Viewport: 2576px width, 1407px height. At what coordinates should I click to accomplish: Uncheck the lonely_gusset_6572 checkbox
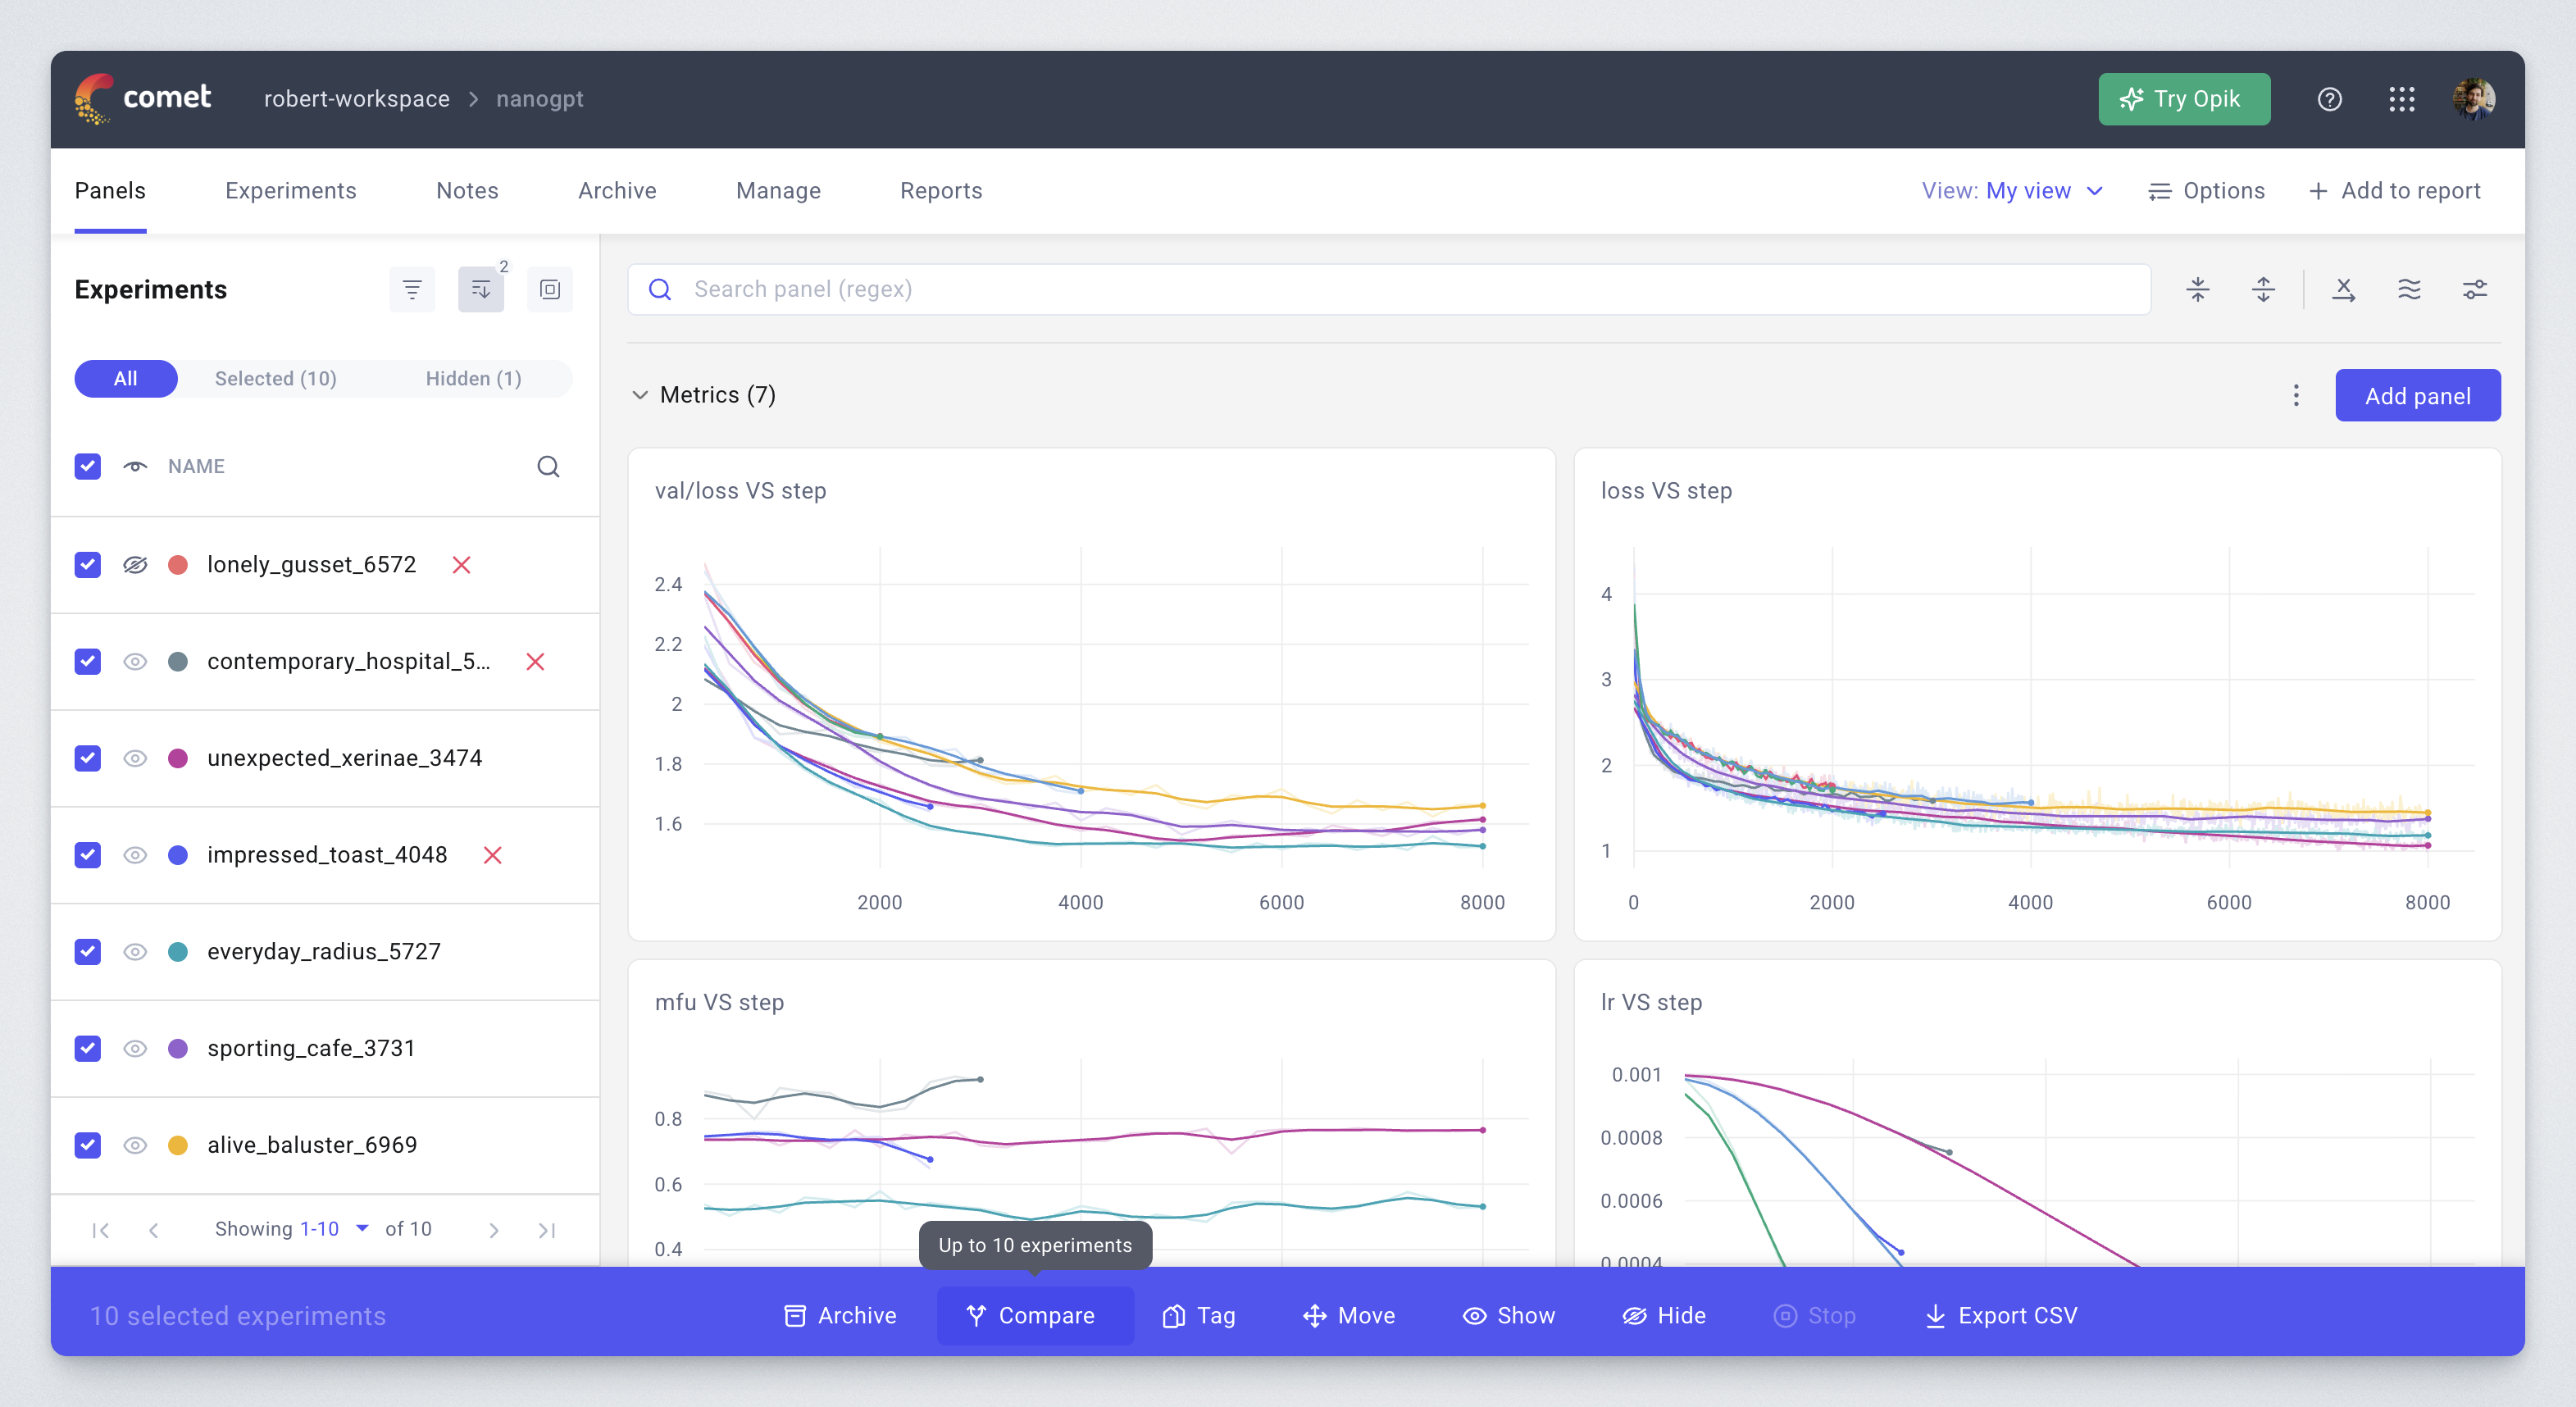[x=88, y=565]
